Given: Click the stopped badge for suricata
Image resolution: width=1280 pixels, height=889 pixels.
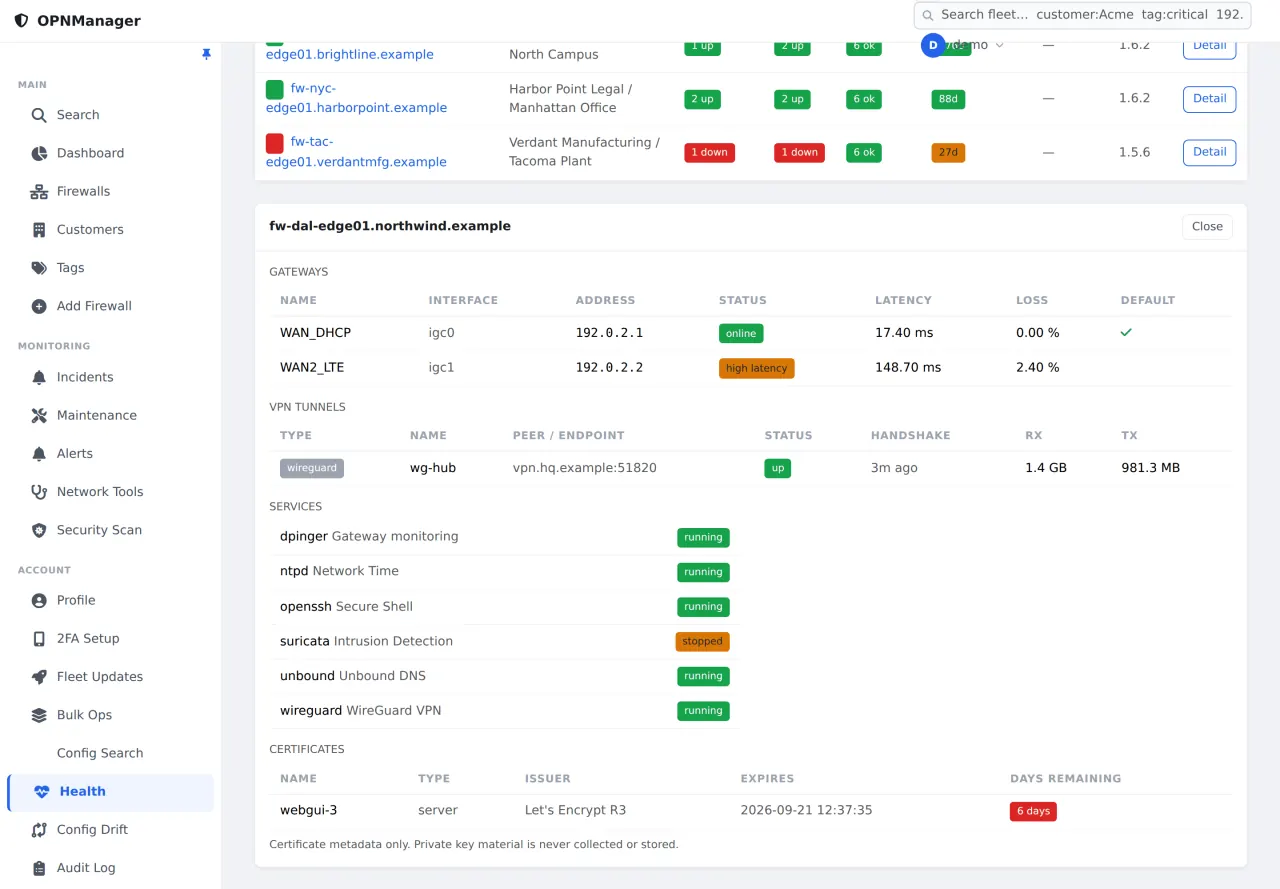Looking at the screenshot, I should coord(702,642).
